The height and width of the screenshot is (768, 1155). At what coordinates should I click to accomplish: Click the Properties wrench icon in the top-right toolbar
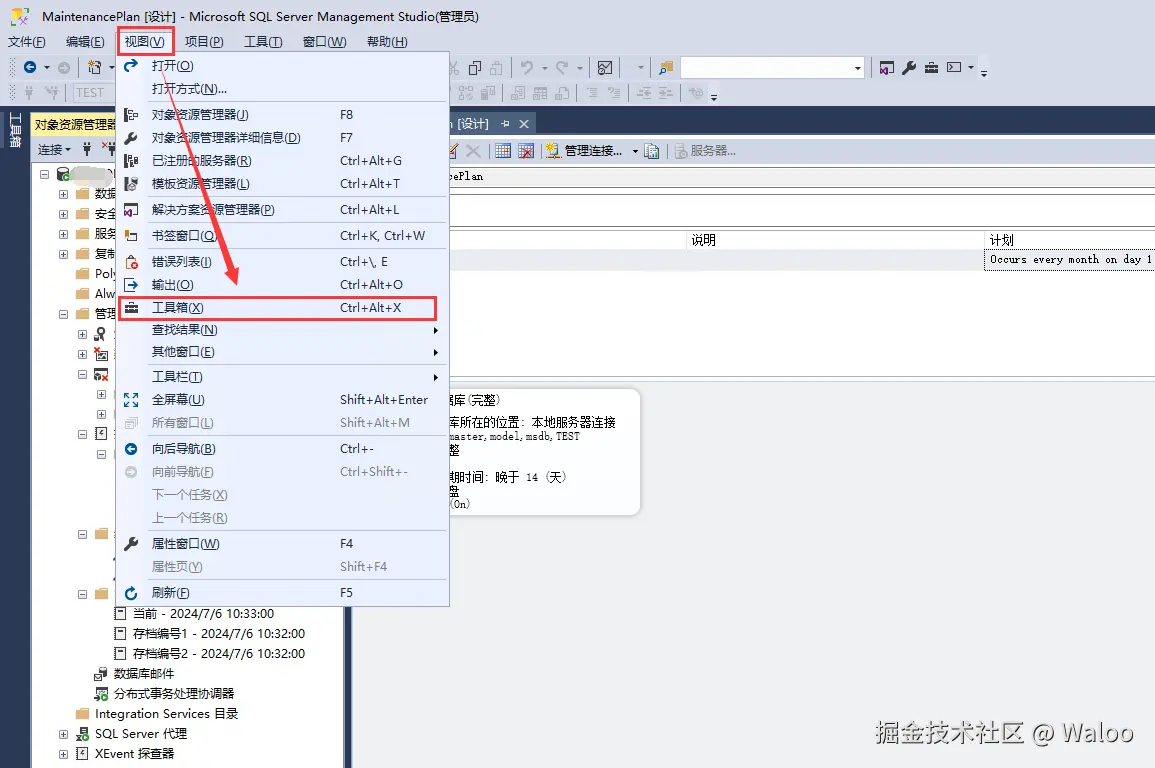pyautogui.click(x=909, y=68)
